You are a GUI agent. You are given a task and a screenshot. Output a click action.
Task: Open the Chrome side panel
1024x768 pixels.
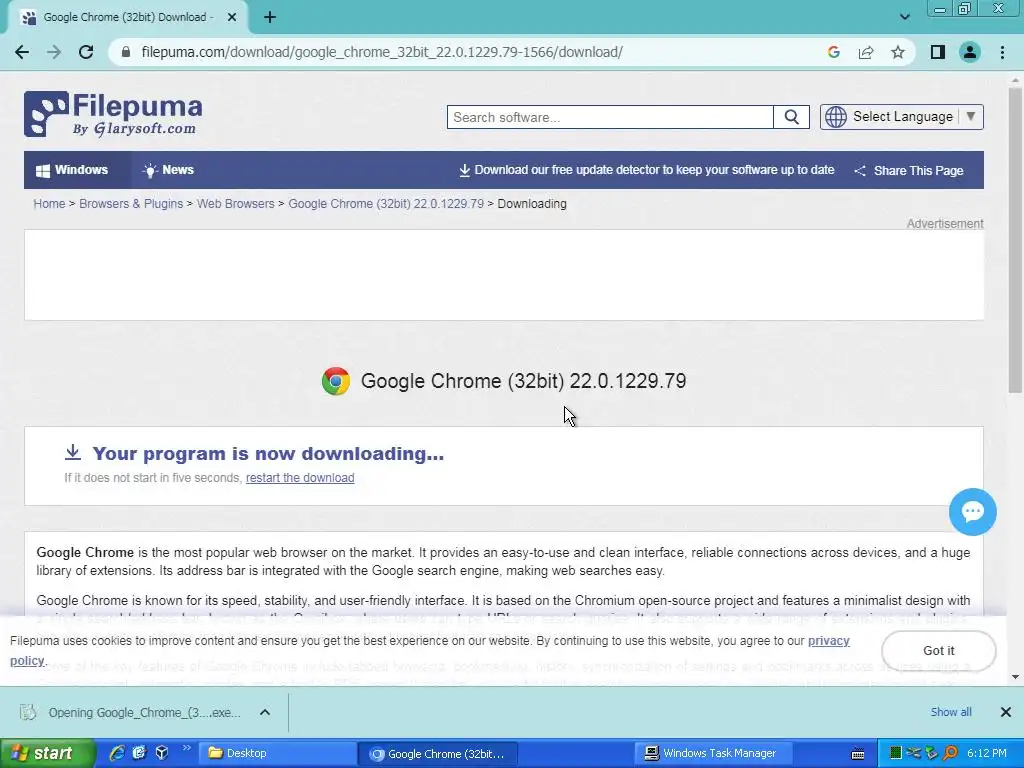click(x=938, y=52)
